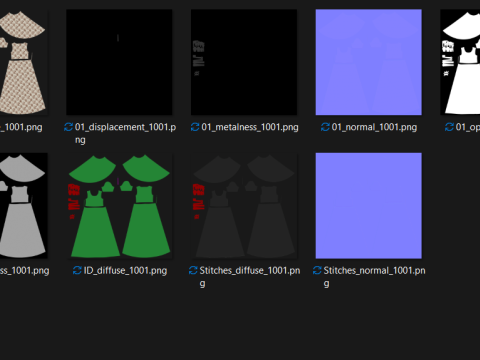The width and height of the screenshot is (480, 360).
Task: Click sync icon next to 01_displacement_1001.png
Action: tap(68, 127)
